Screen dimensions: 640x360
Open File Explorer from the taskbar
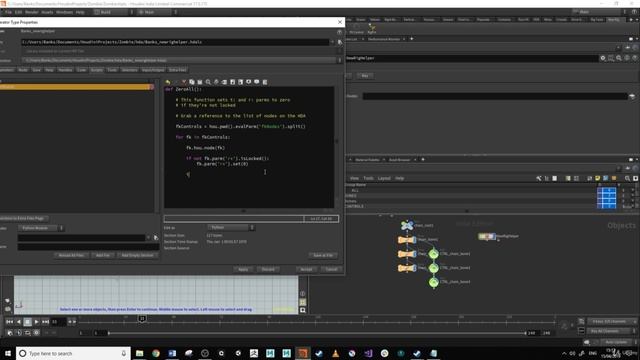click(x=140, y=353)
